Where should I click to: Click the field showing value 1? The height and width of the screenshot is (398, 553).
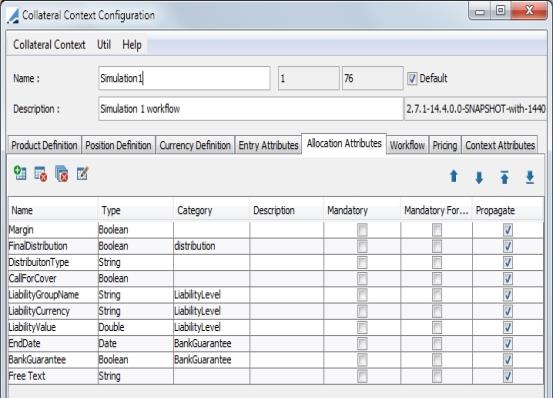(309, 78)
